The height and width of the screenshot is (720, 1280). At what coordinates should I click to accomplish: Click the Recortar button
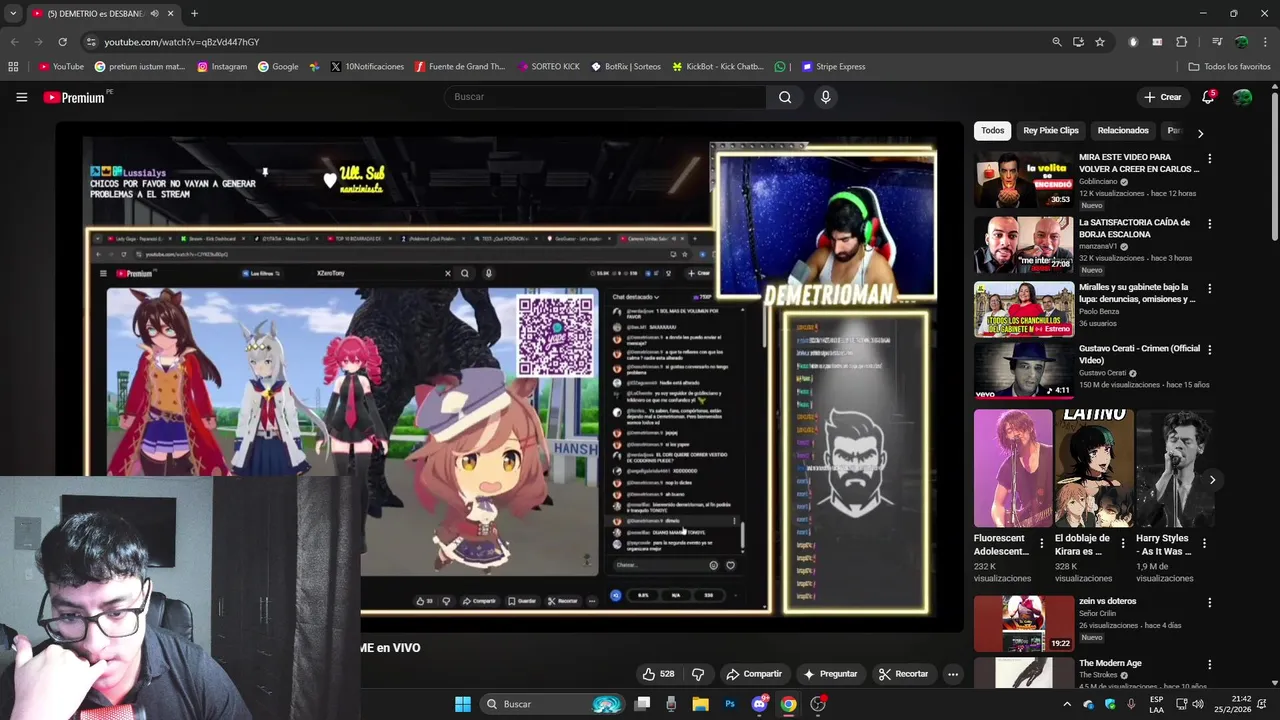(x=903, y=674)
